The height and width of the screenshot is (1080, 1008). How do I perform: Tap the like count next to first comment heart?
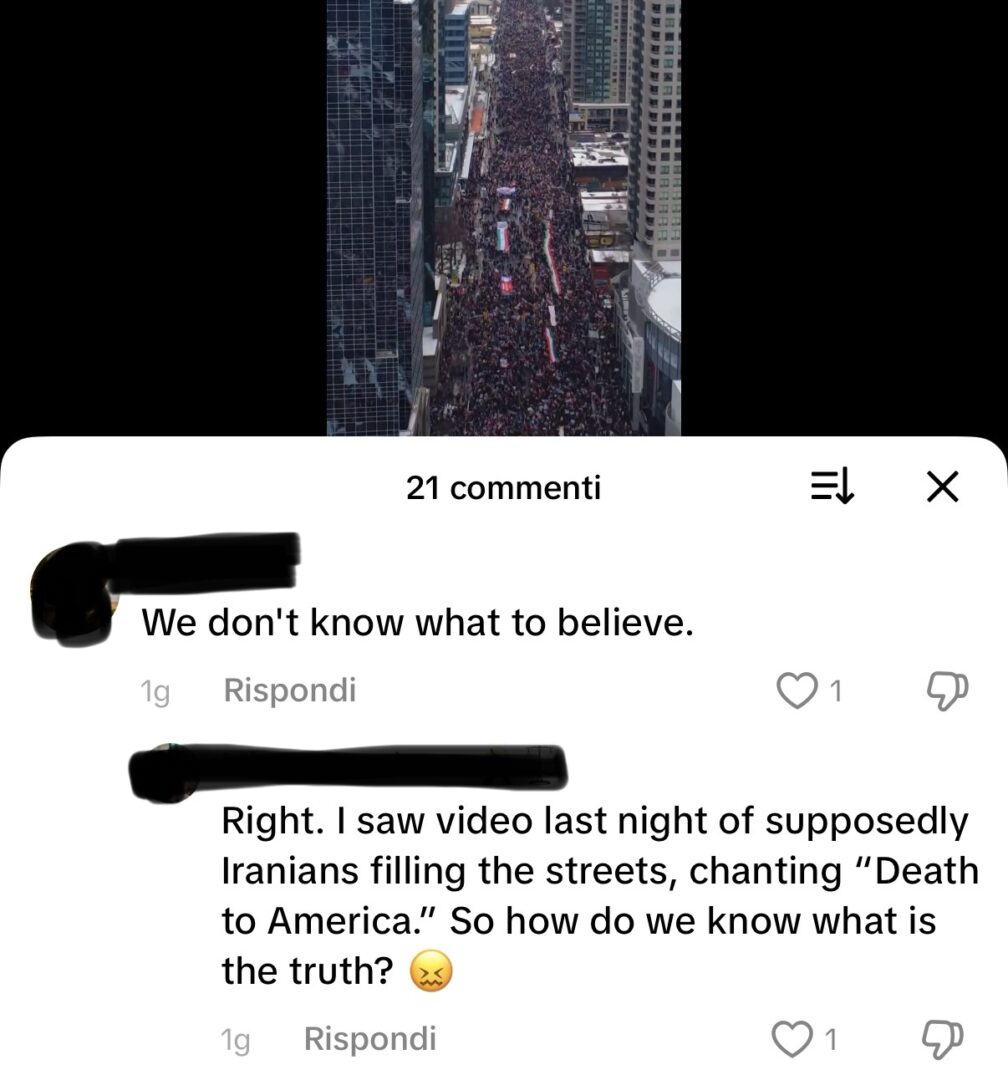coord(835,691)
